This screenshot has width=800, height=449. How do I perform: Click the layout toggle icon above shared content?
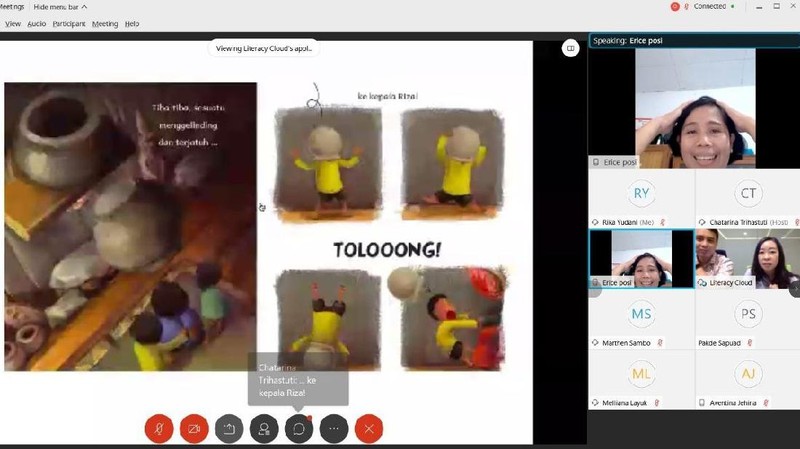click(x=570, y=48)
